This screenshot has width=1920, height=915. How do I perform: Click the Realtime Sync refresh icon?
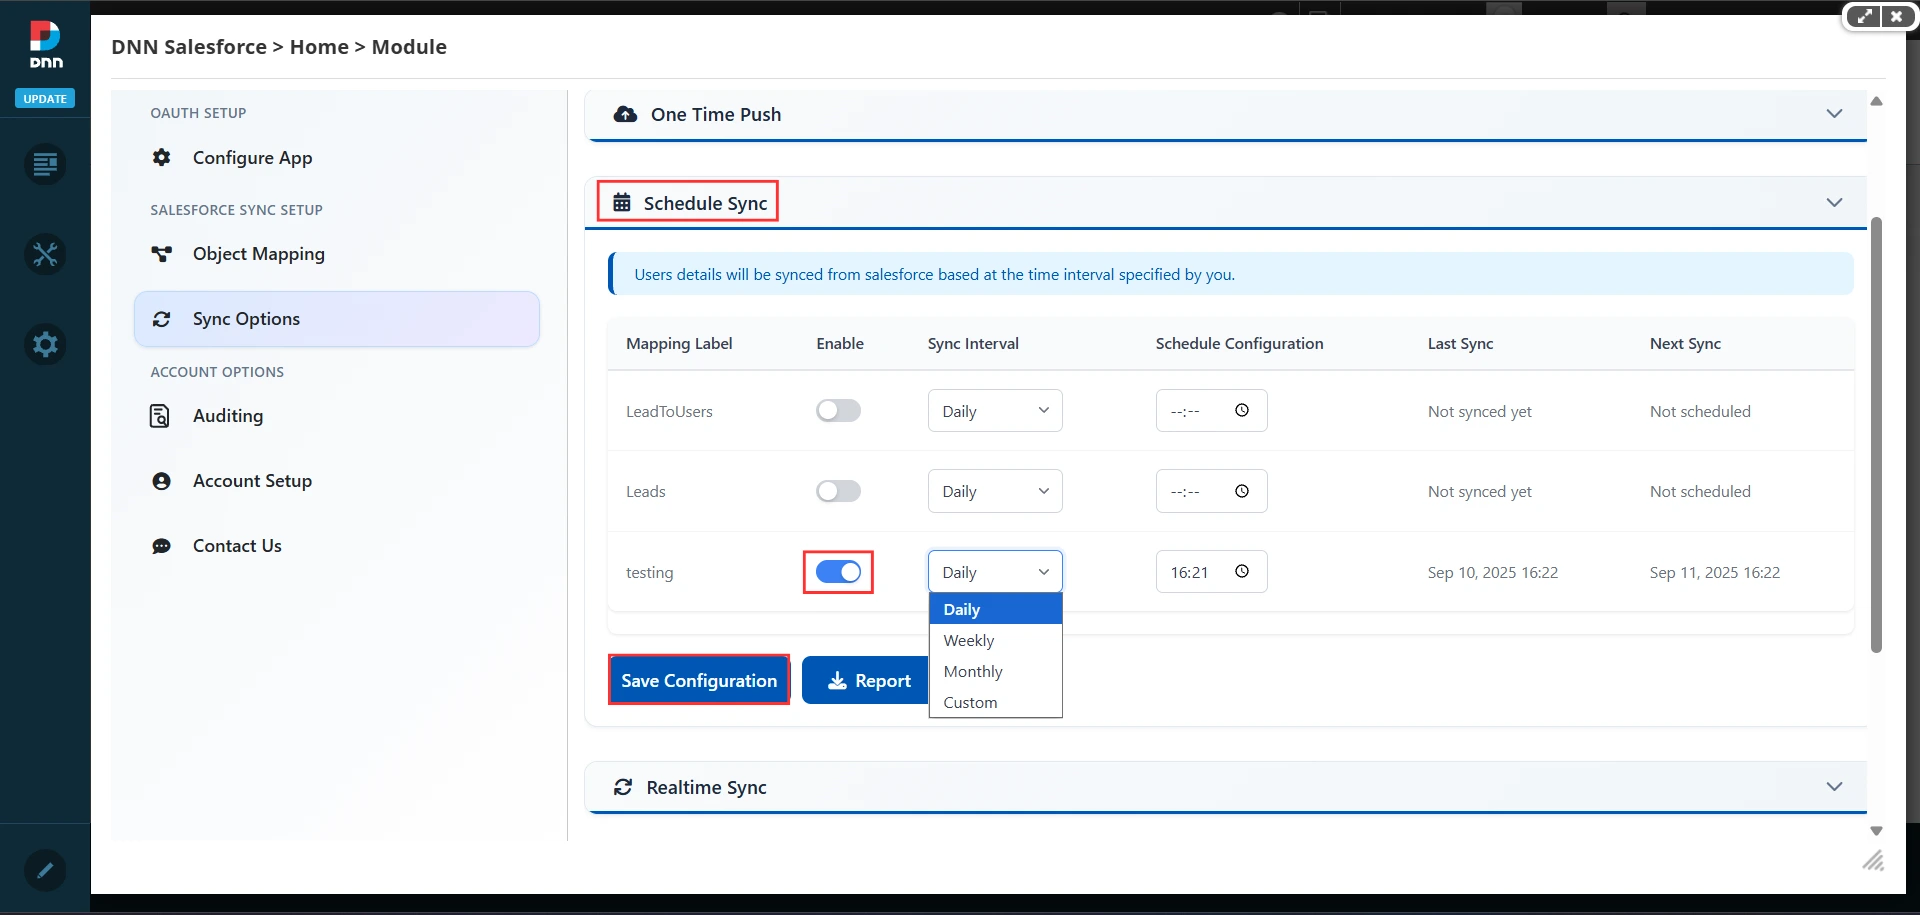click(623, 787)
